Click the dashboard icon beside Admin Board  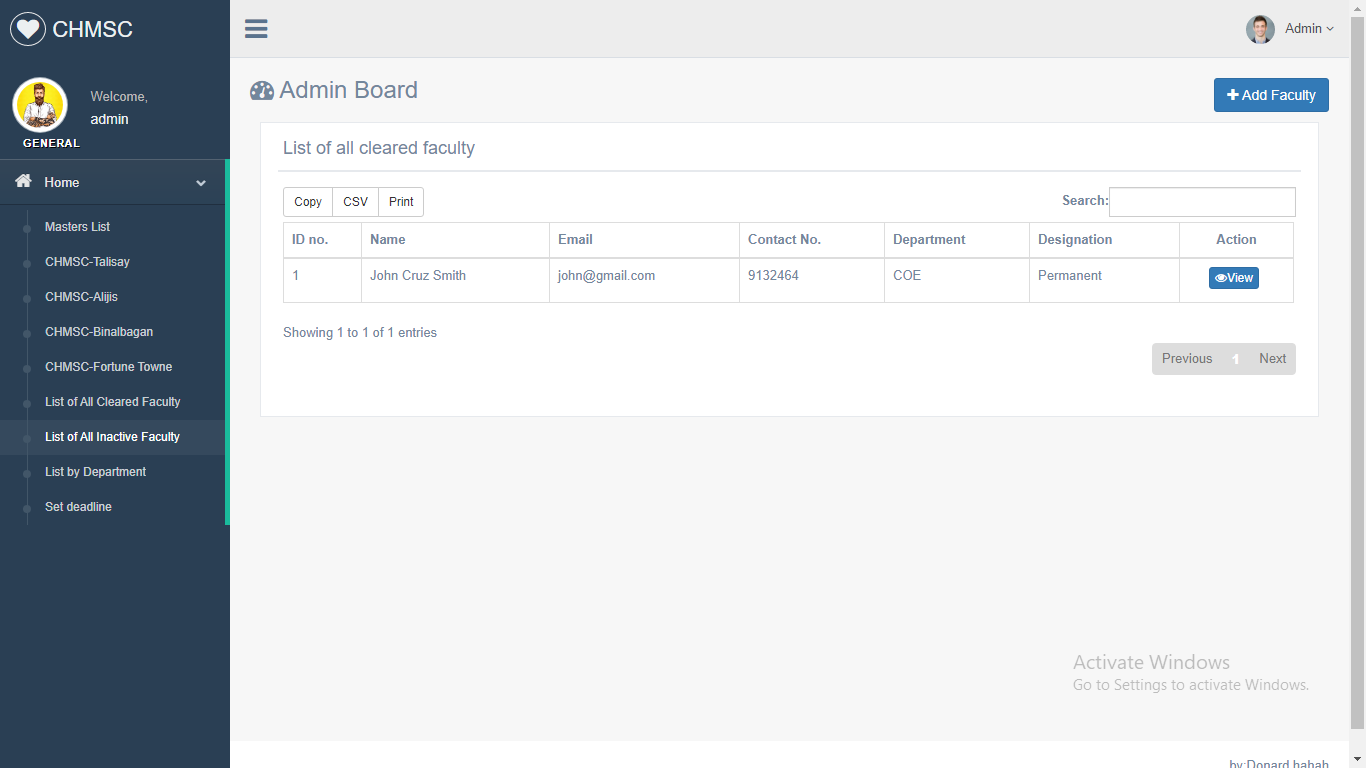pyautogui.click(x=261, y=90)
